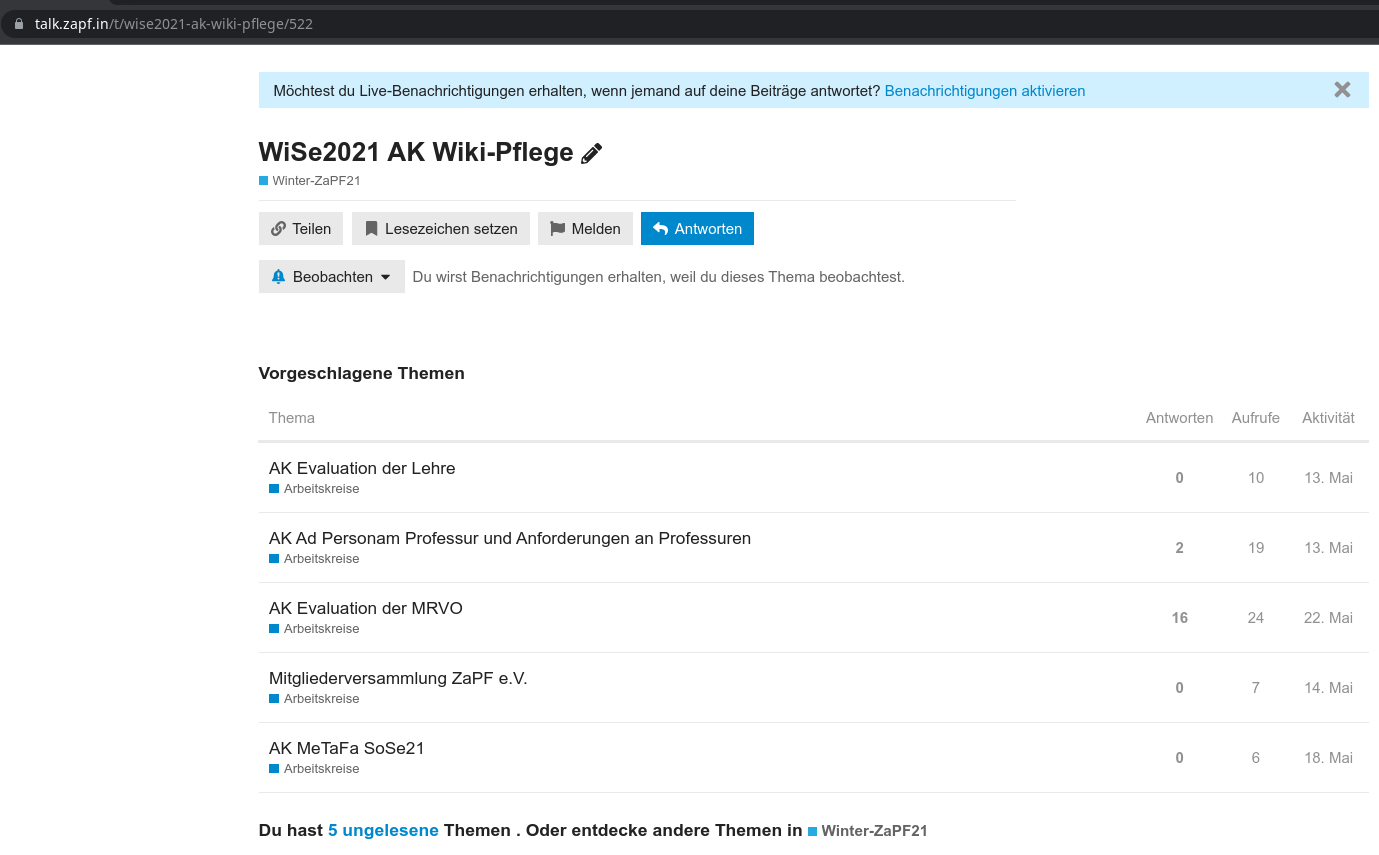
Task: Flag the topic using Melden button
Action: click(585, 229)
